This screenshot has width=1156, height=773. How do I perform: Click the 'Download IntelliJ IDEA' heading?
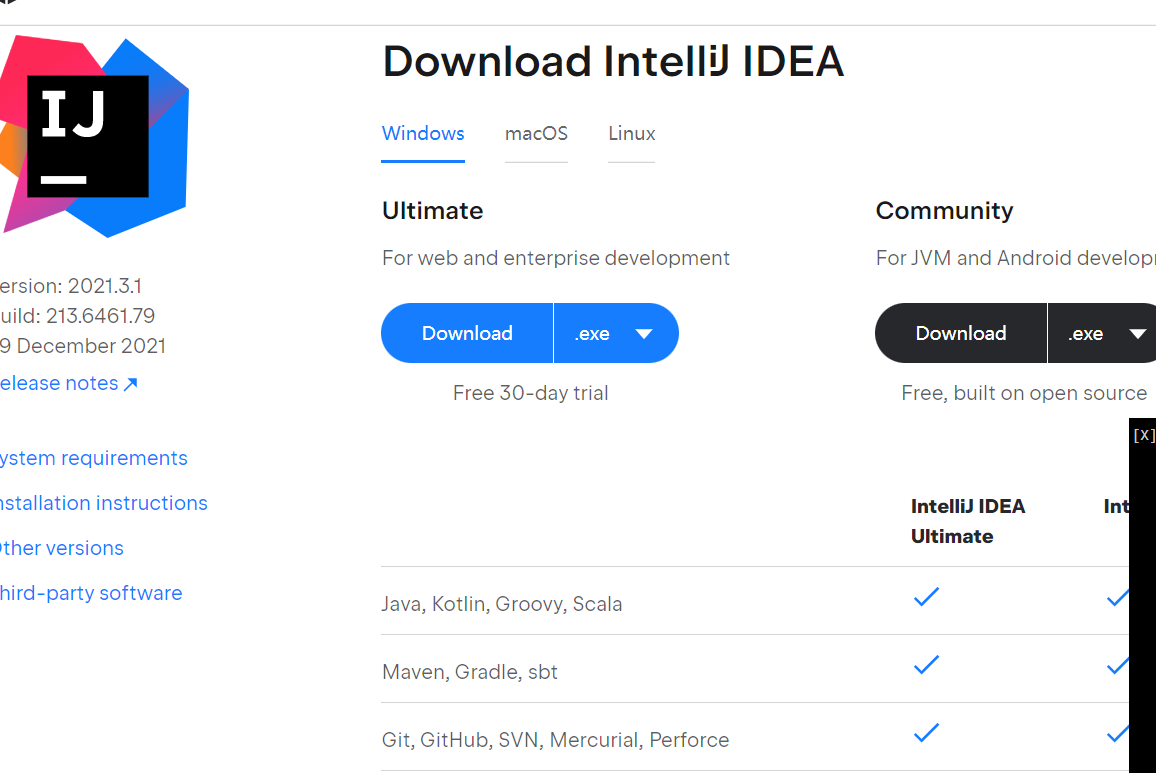[613, 61]
